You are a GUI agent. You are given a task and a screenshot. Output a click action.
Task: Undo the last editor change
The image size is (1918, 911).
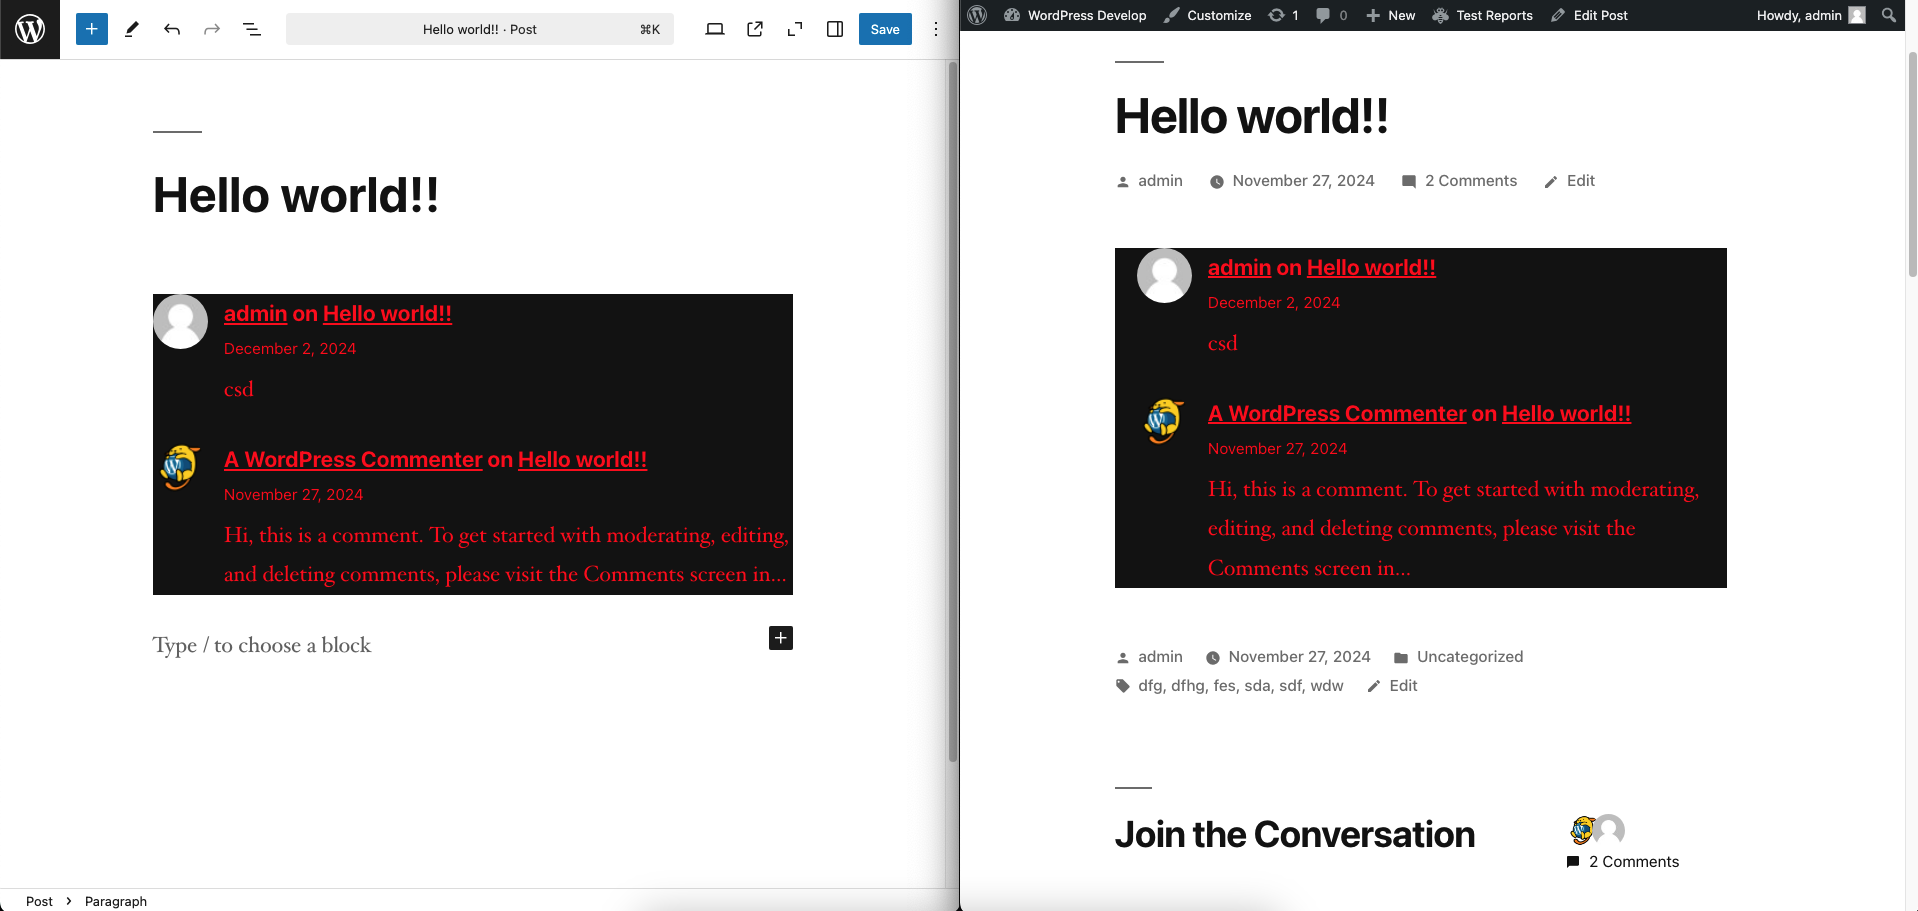click(x=172, y=29)
